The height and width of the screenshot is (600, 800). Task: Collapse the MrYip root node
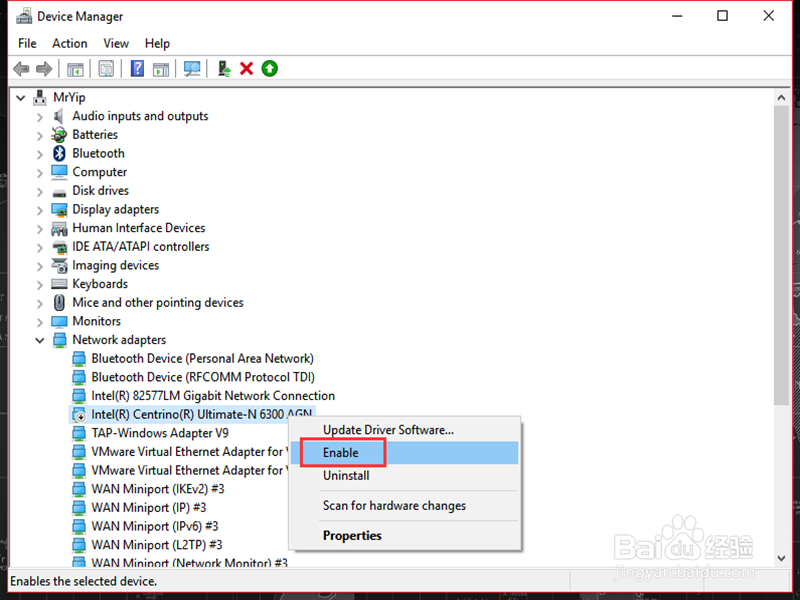click(x=20, y=97)
